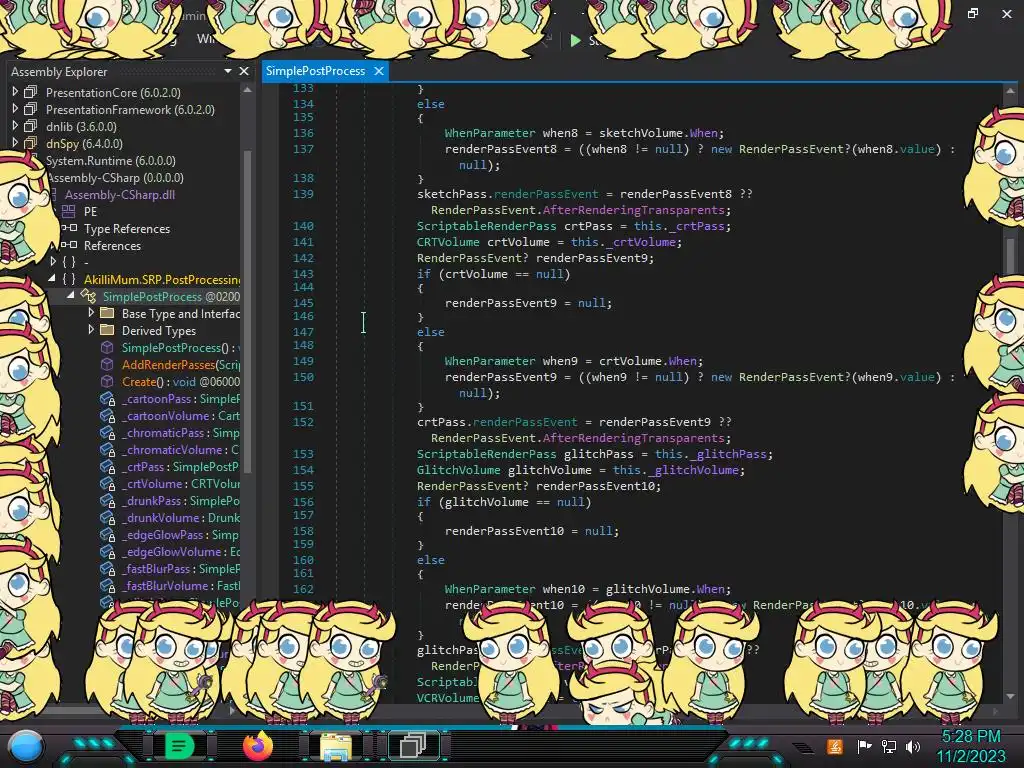Click the SimplePostProcess class icon
This screenshot has width=1024, height=768.
point(88,296)
